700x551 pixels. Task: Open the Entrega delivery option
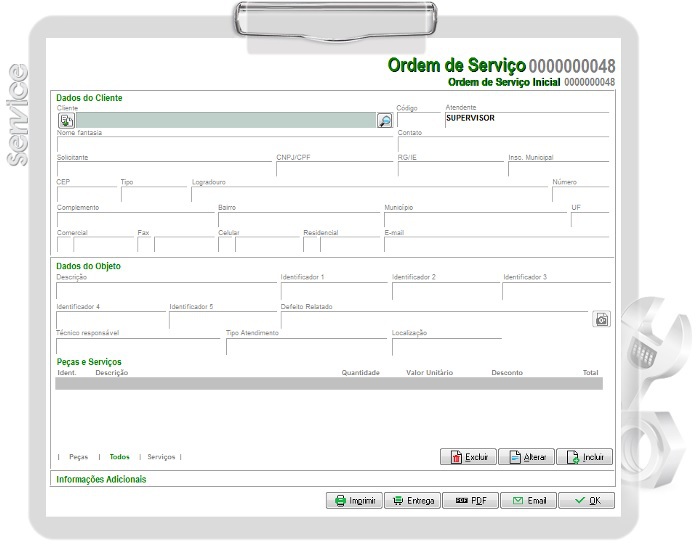(x=412, y=501)
